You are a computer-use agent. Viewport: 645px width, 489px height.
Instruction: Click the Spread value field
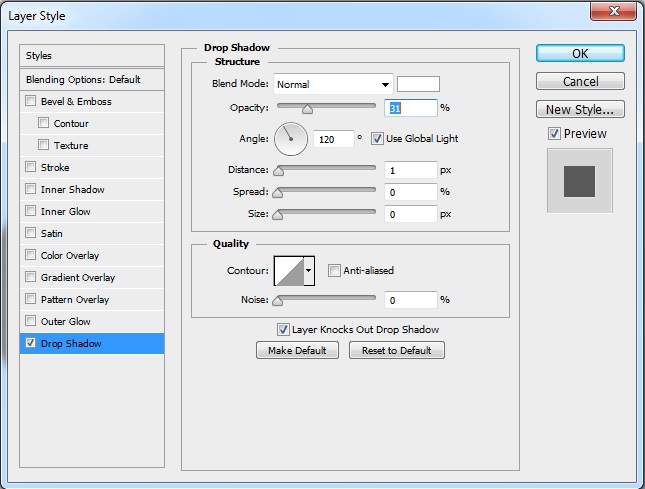411,192
